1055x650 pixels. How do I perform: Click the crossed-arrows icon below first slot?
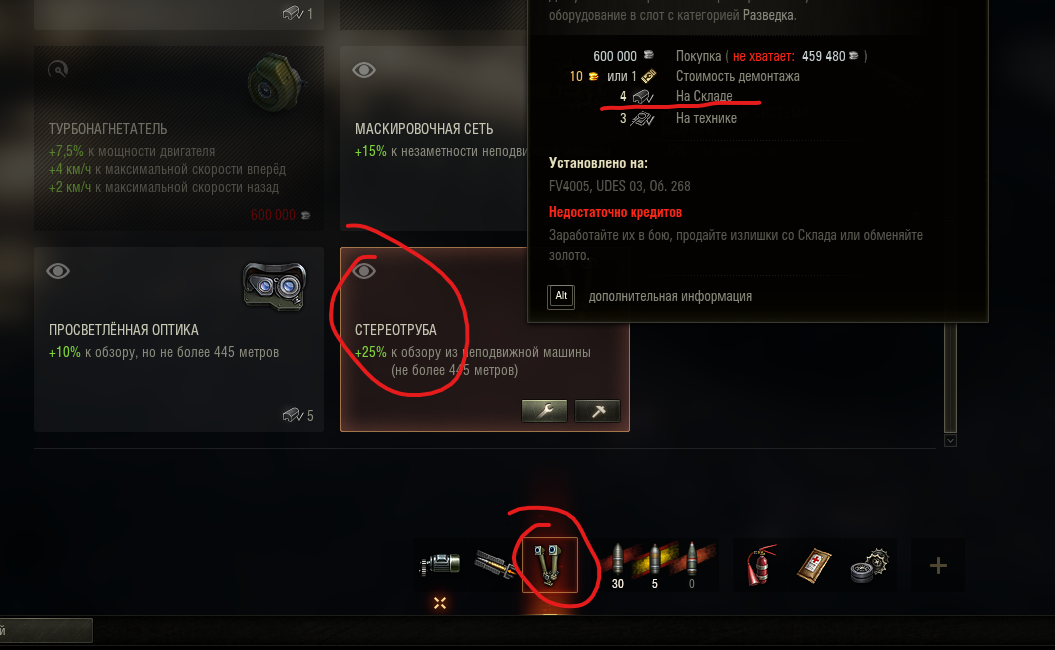point(440,603)
